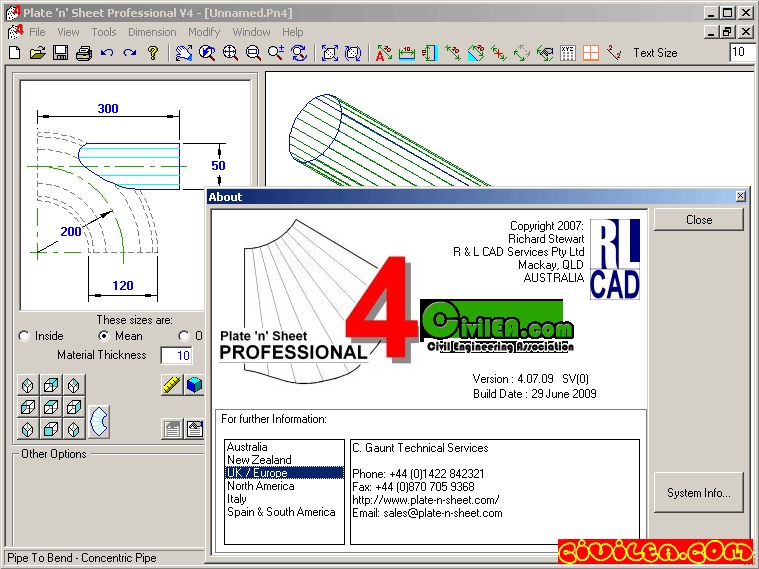
Task: Open a file with the folder icon
Action: point(37,52)
